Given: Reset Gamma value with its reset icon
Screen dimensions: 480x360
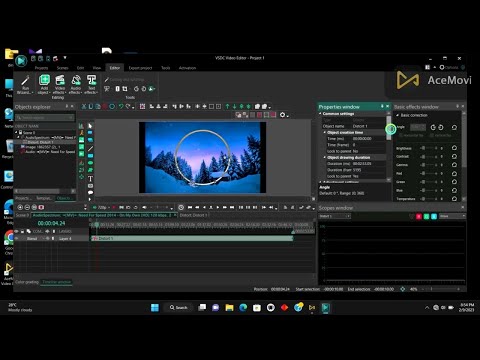Looking at the screenshot, I should 454,165.
